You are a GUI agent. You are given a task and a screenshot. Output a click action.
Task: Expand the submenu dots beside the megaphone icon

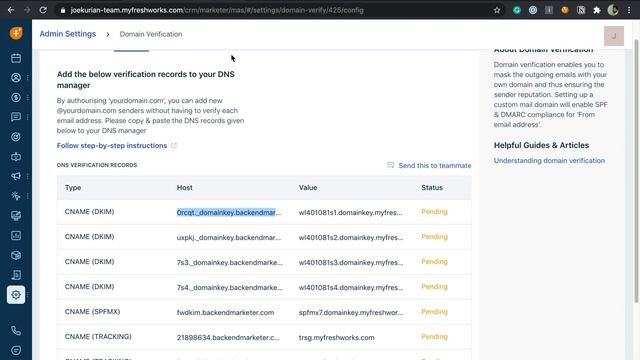click(27, 176)
